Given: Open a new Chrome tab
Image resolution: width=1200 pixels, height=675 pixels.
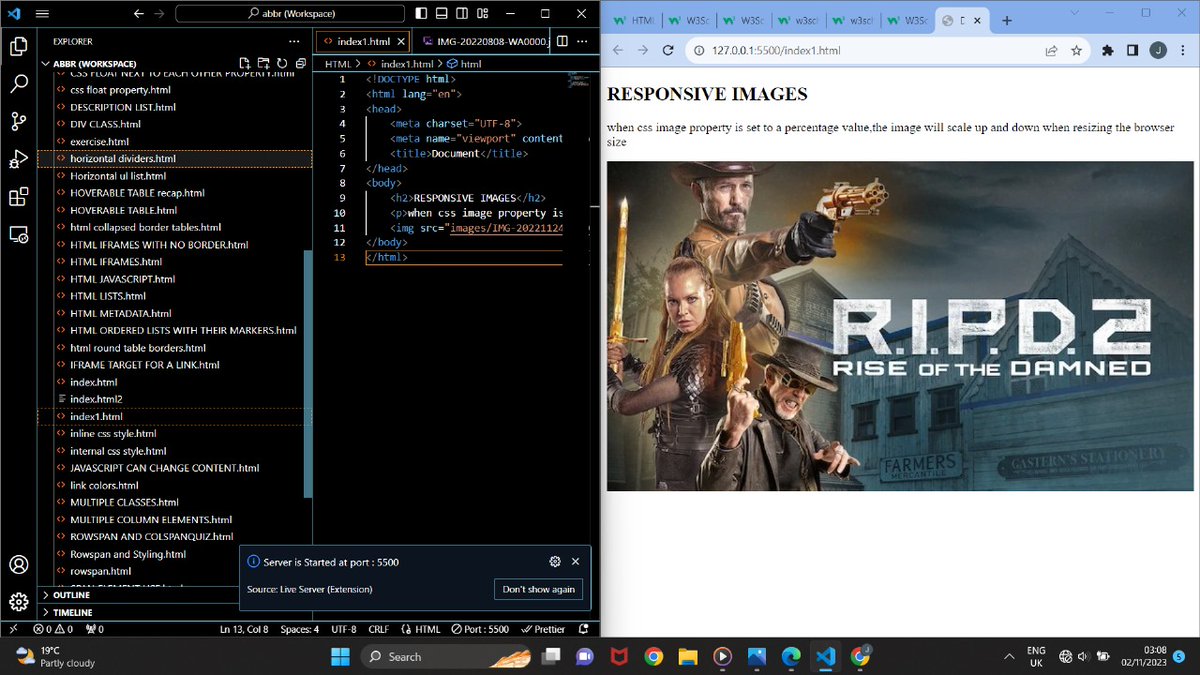Looking at the screenshot, I should [x=1007, y=21].
